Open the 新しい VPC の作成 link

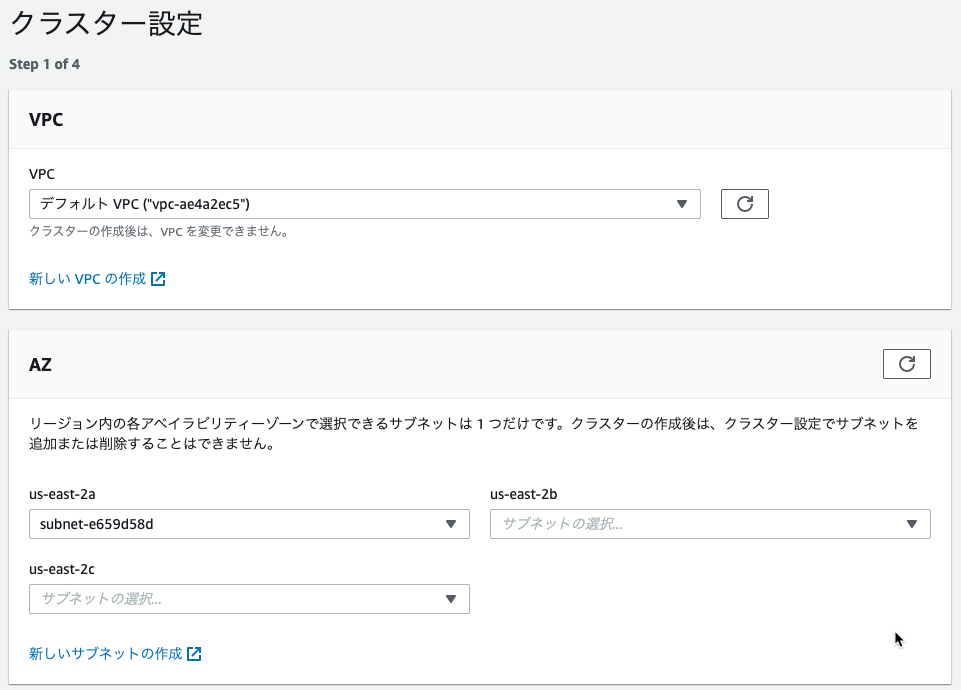tap(88, 279)
